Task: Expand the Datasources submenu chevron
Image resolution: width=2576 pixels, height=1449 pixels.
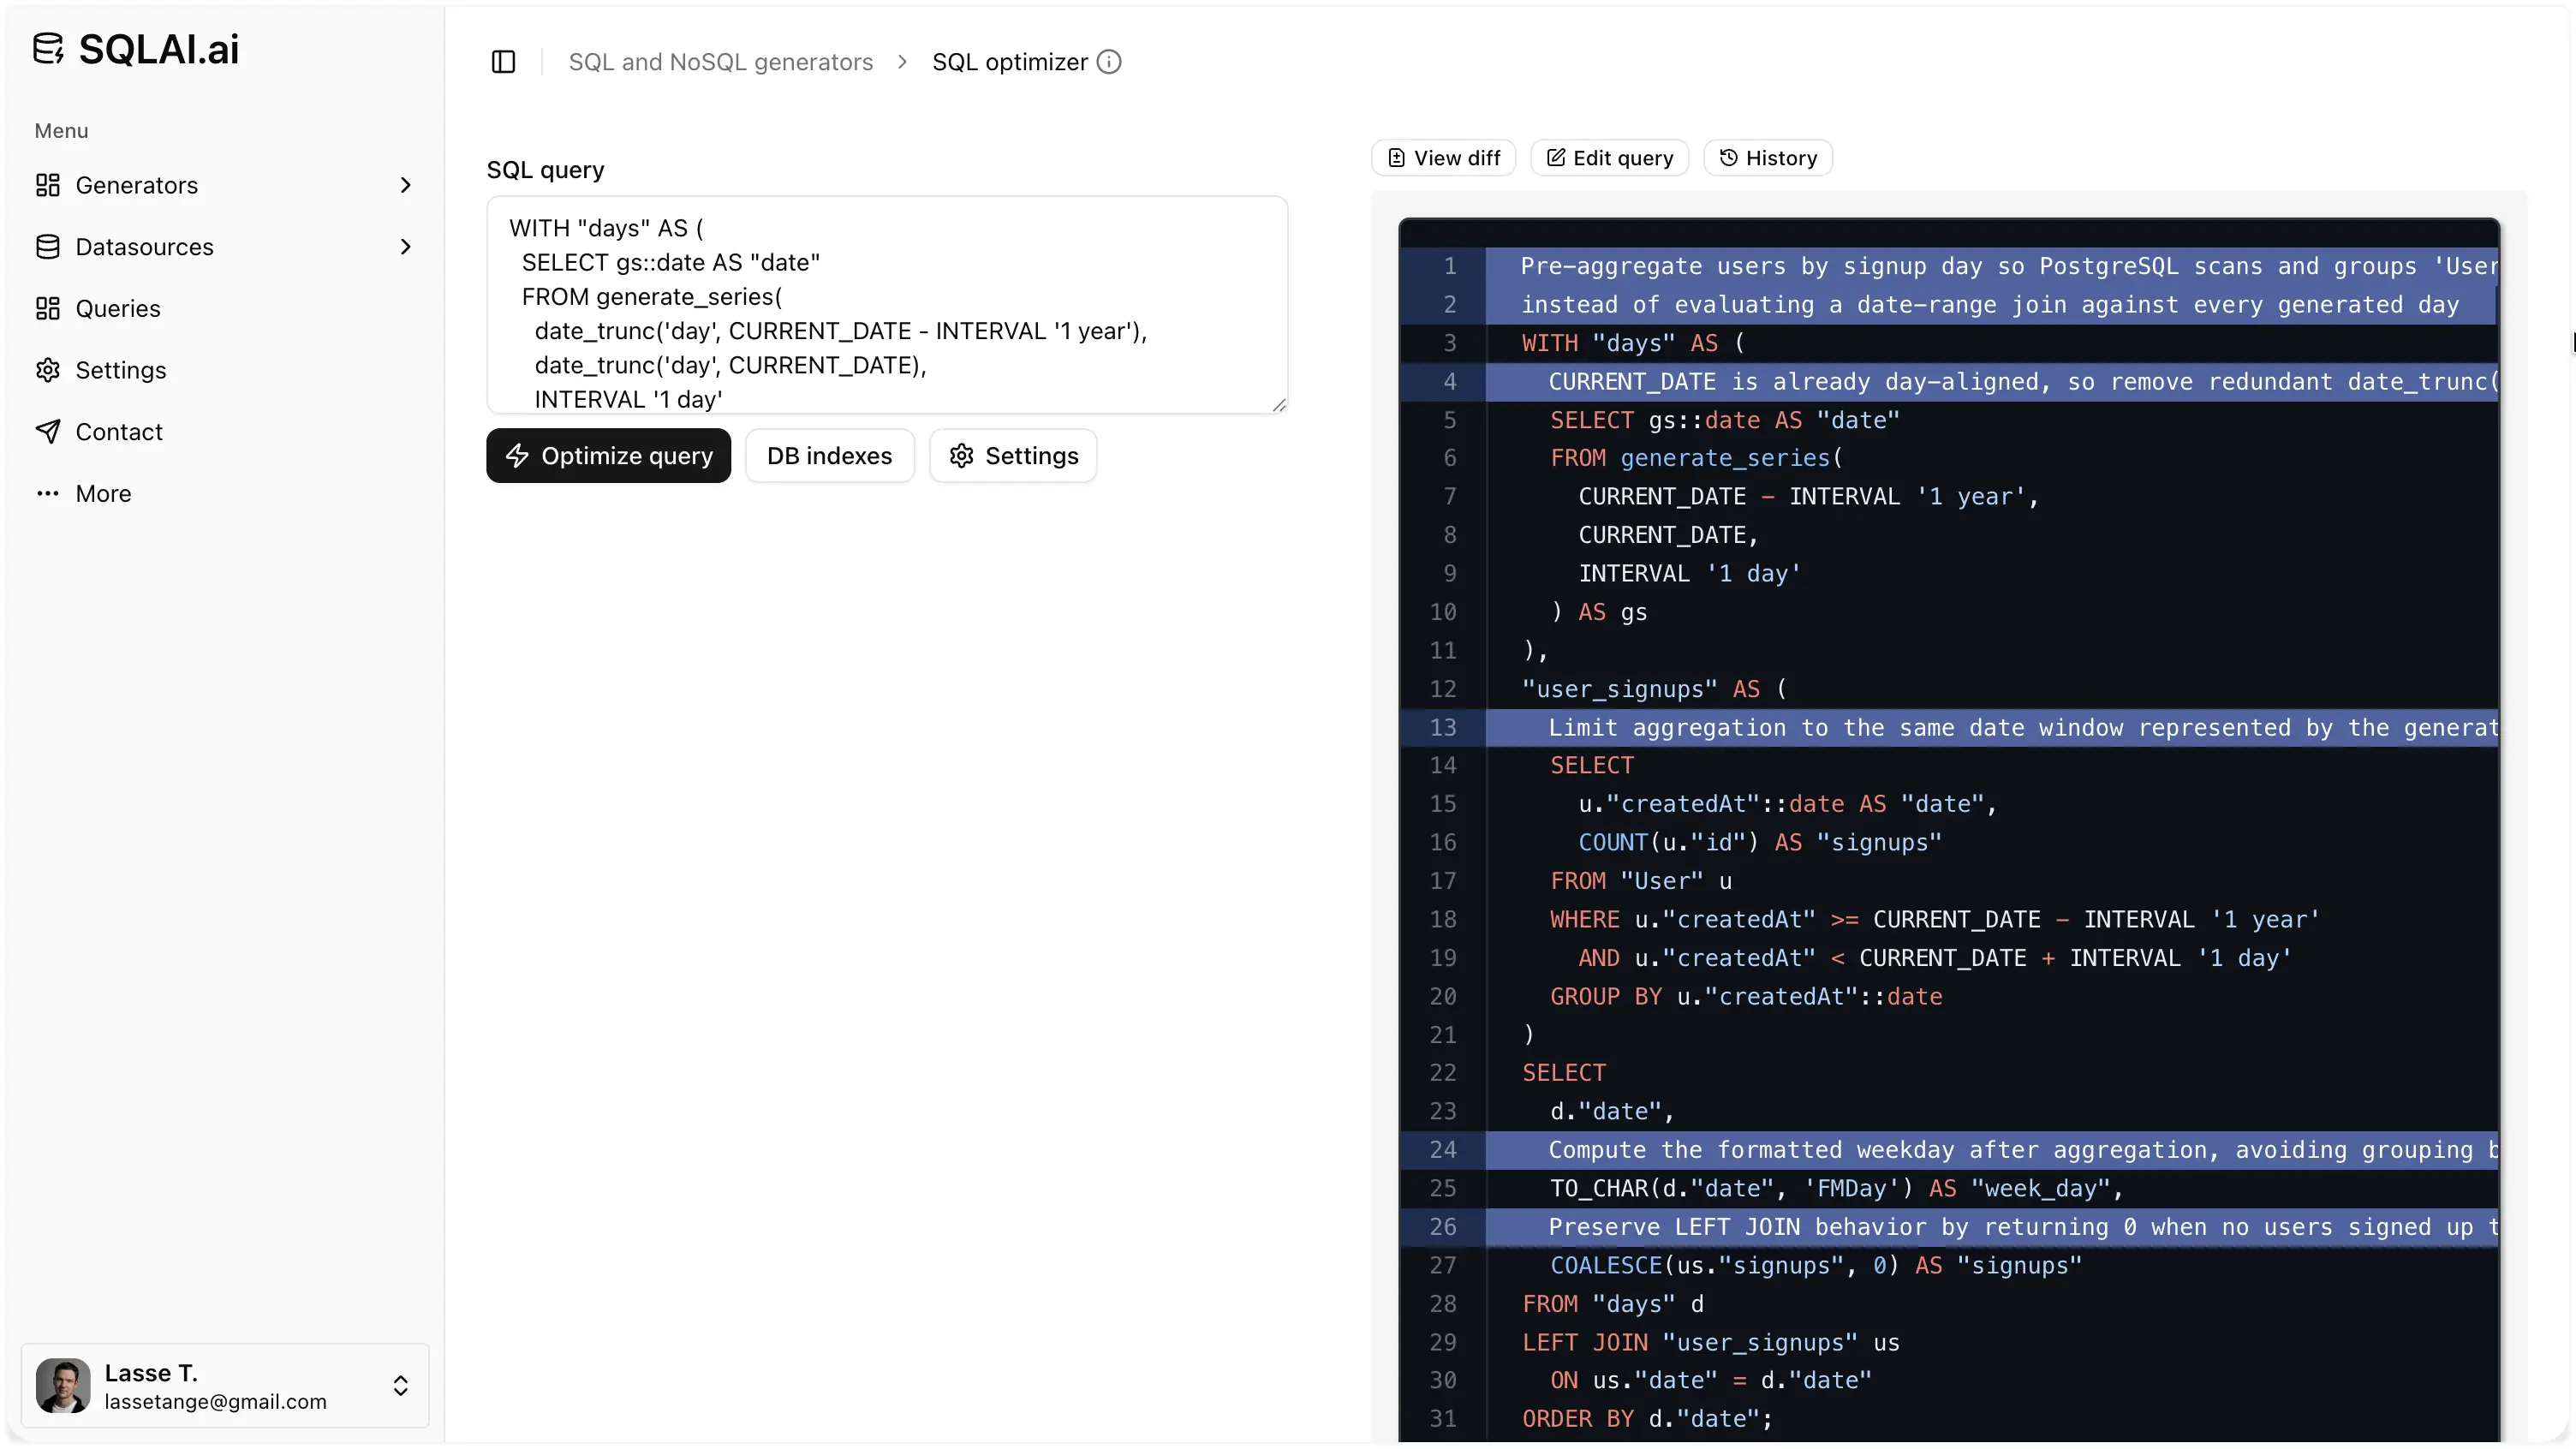Action: (x=405, y=247)
